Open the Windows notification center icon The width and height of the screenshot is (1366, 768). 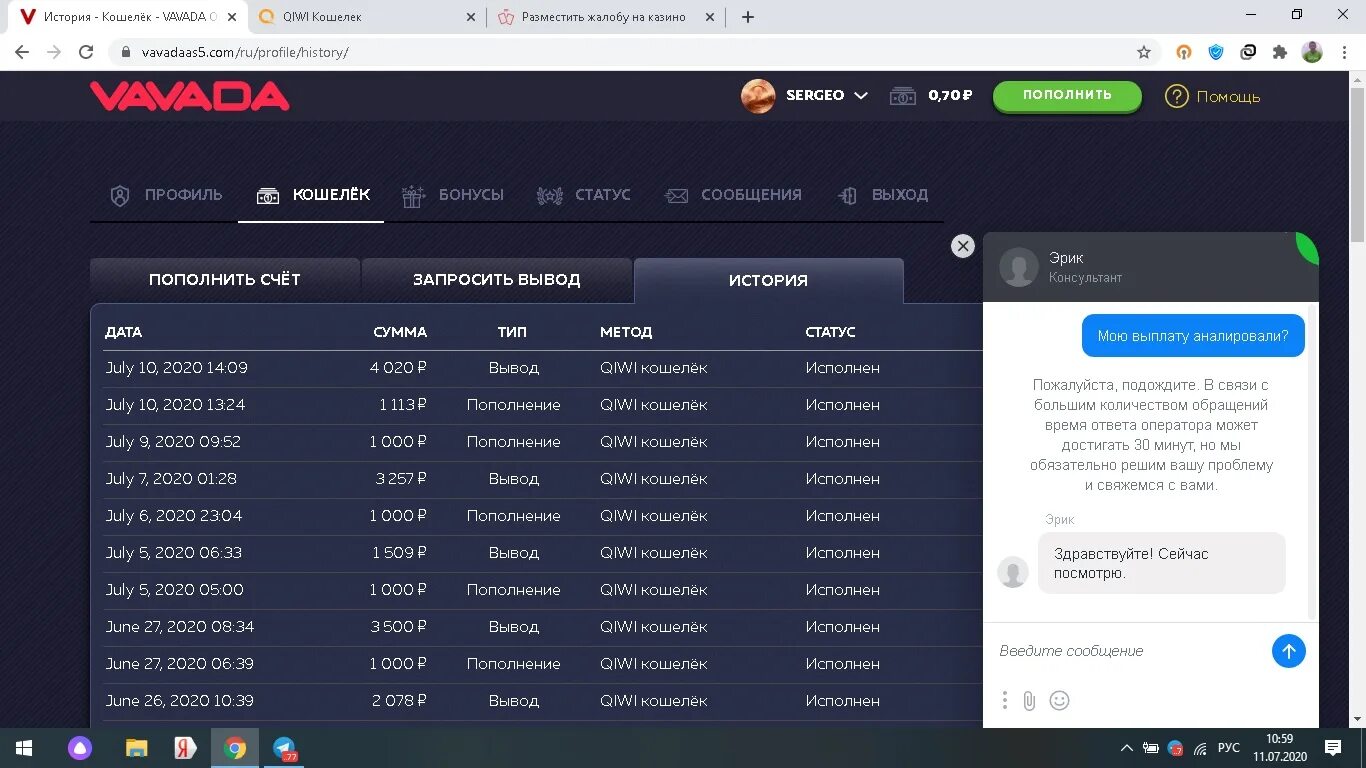1332,748
